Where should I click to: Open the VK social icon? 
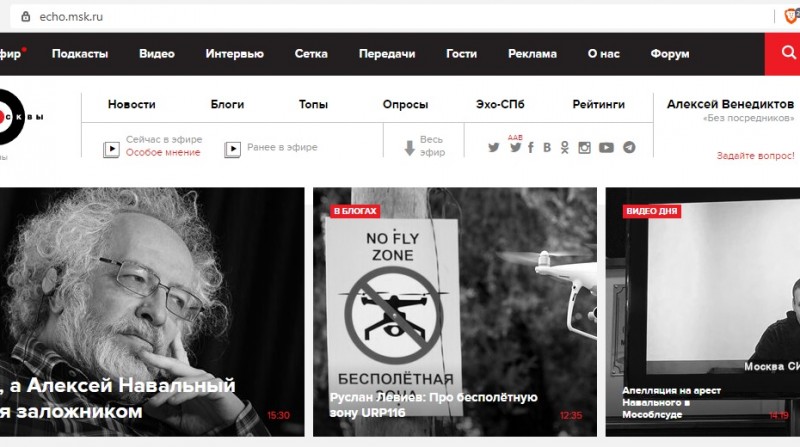[546, 148]
